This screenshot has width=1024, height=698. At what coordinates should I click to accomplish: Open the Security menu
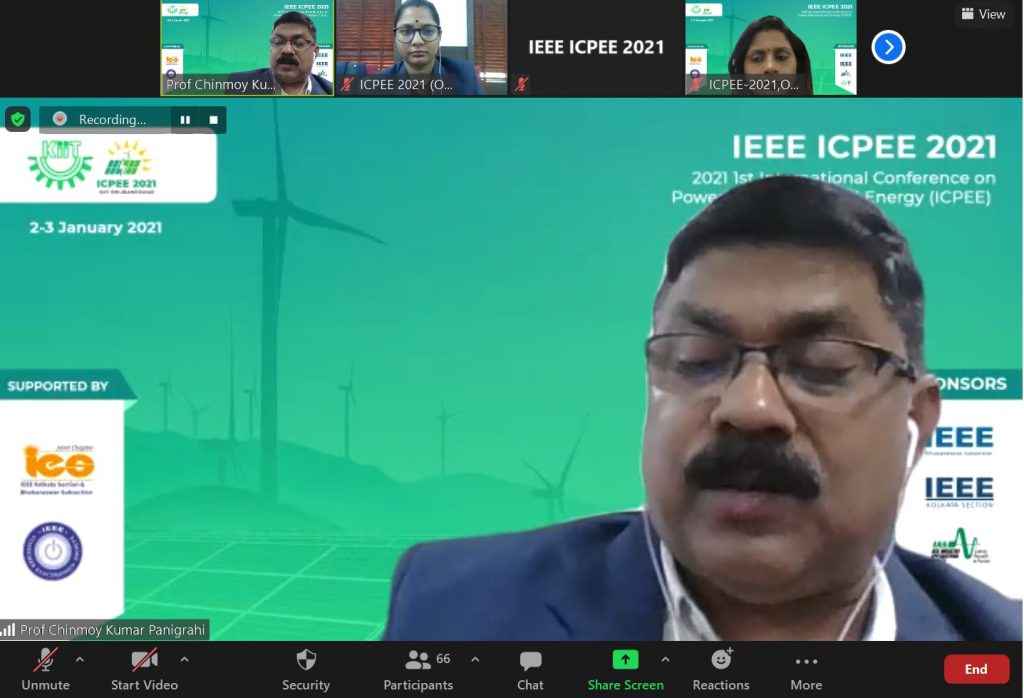click(x=306, y=668)
